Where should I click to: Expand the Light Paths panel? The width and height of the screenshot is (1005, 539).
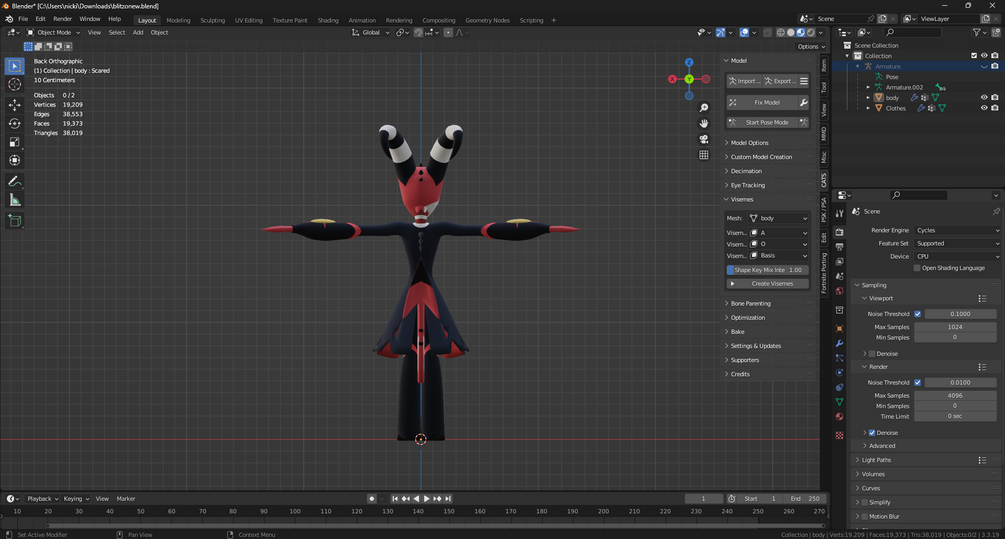(x=876, y=460)
